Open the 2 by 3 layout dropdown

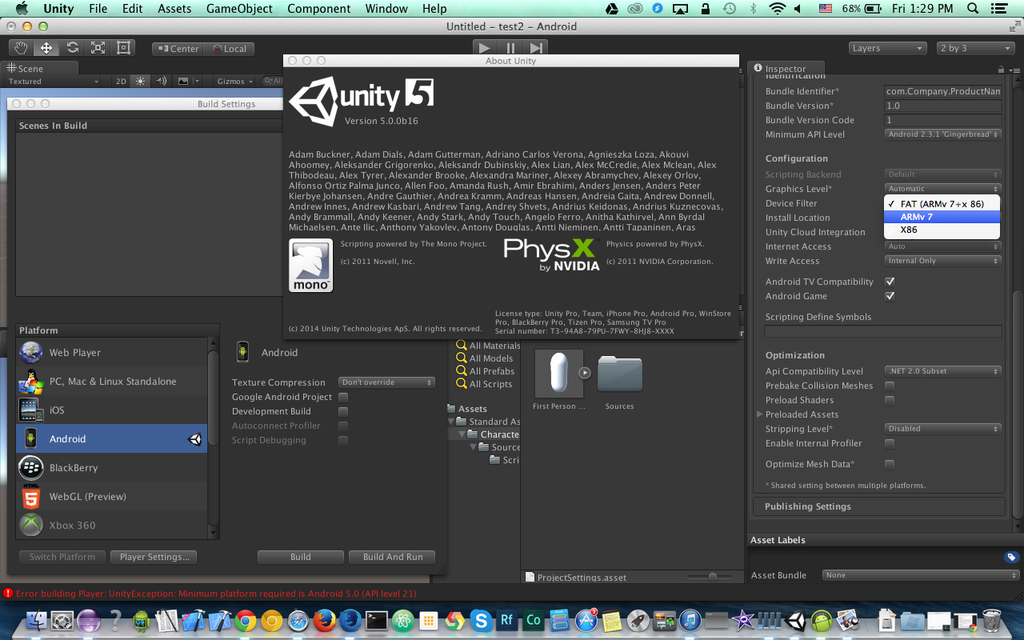975,48
